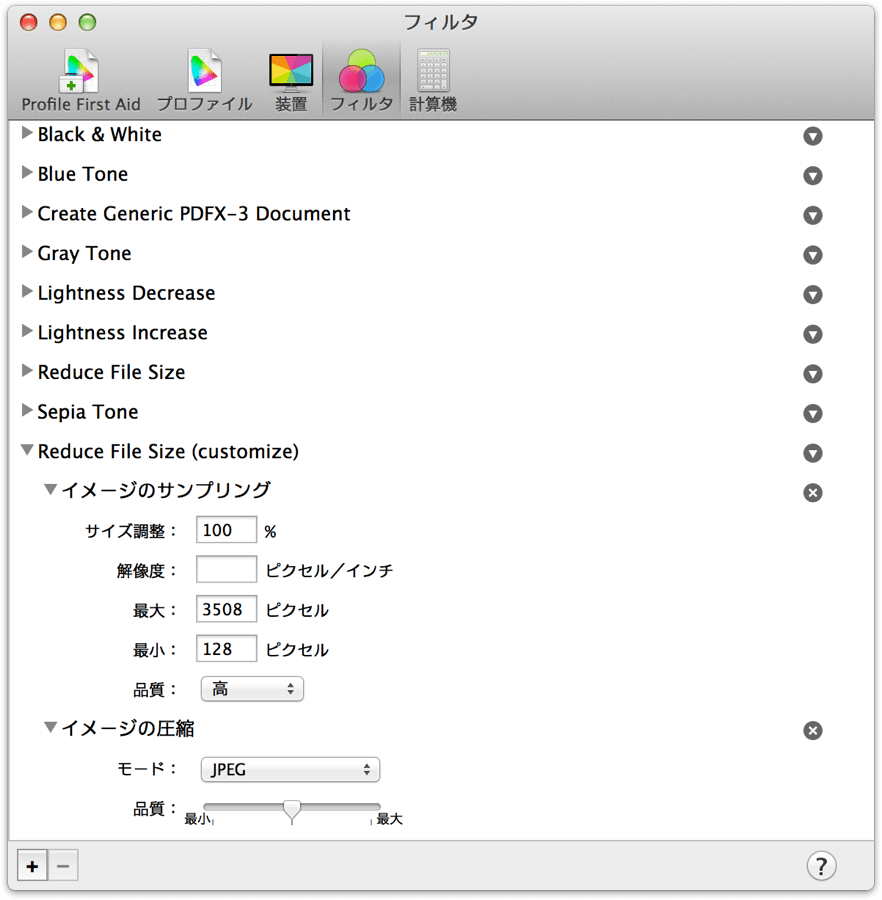Select the Lightness Decrease filter name
Viewport: 882px width, 900px height.
coord(126,293)
